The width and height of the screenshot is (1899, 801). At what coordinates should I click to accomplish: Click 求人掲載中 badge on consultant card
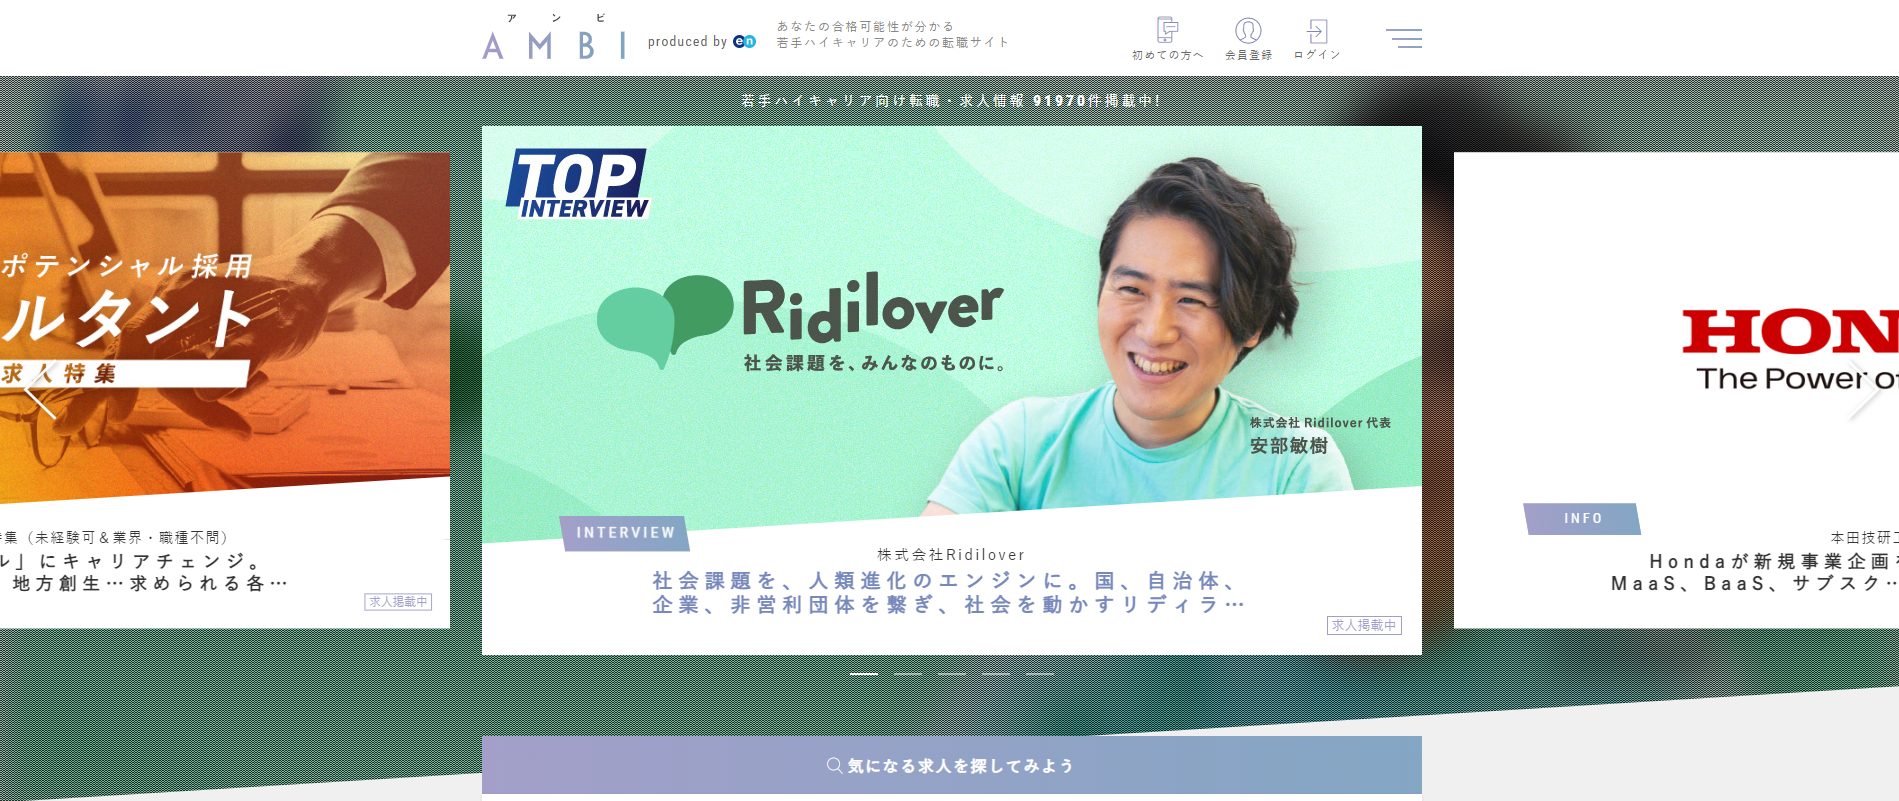tap(398, 602)
